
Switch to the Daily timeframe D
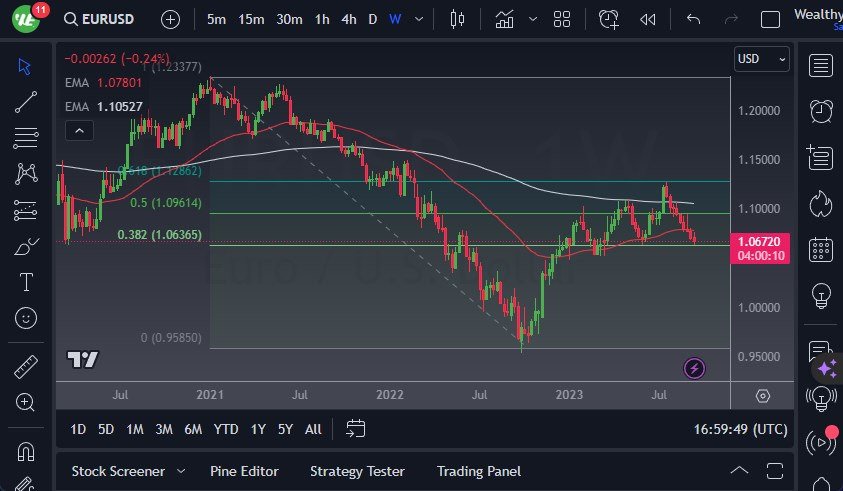(x=373, y=19)
